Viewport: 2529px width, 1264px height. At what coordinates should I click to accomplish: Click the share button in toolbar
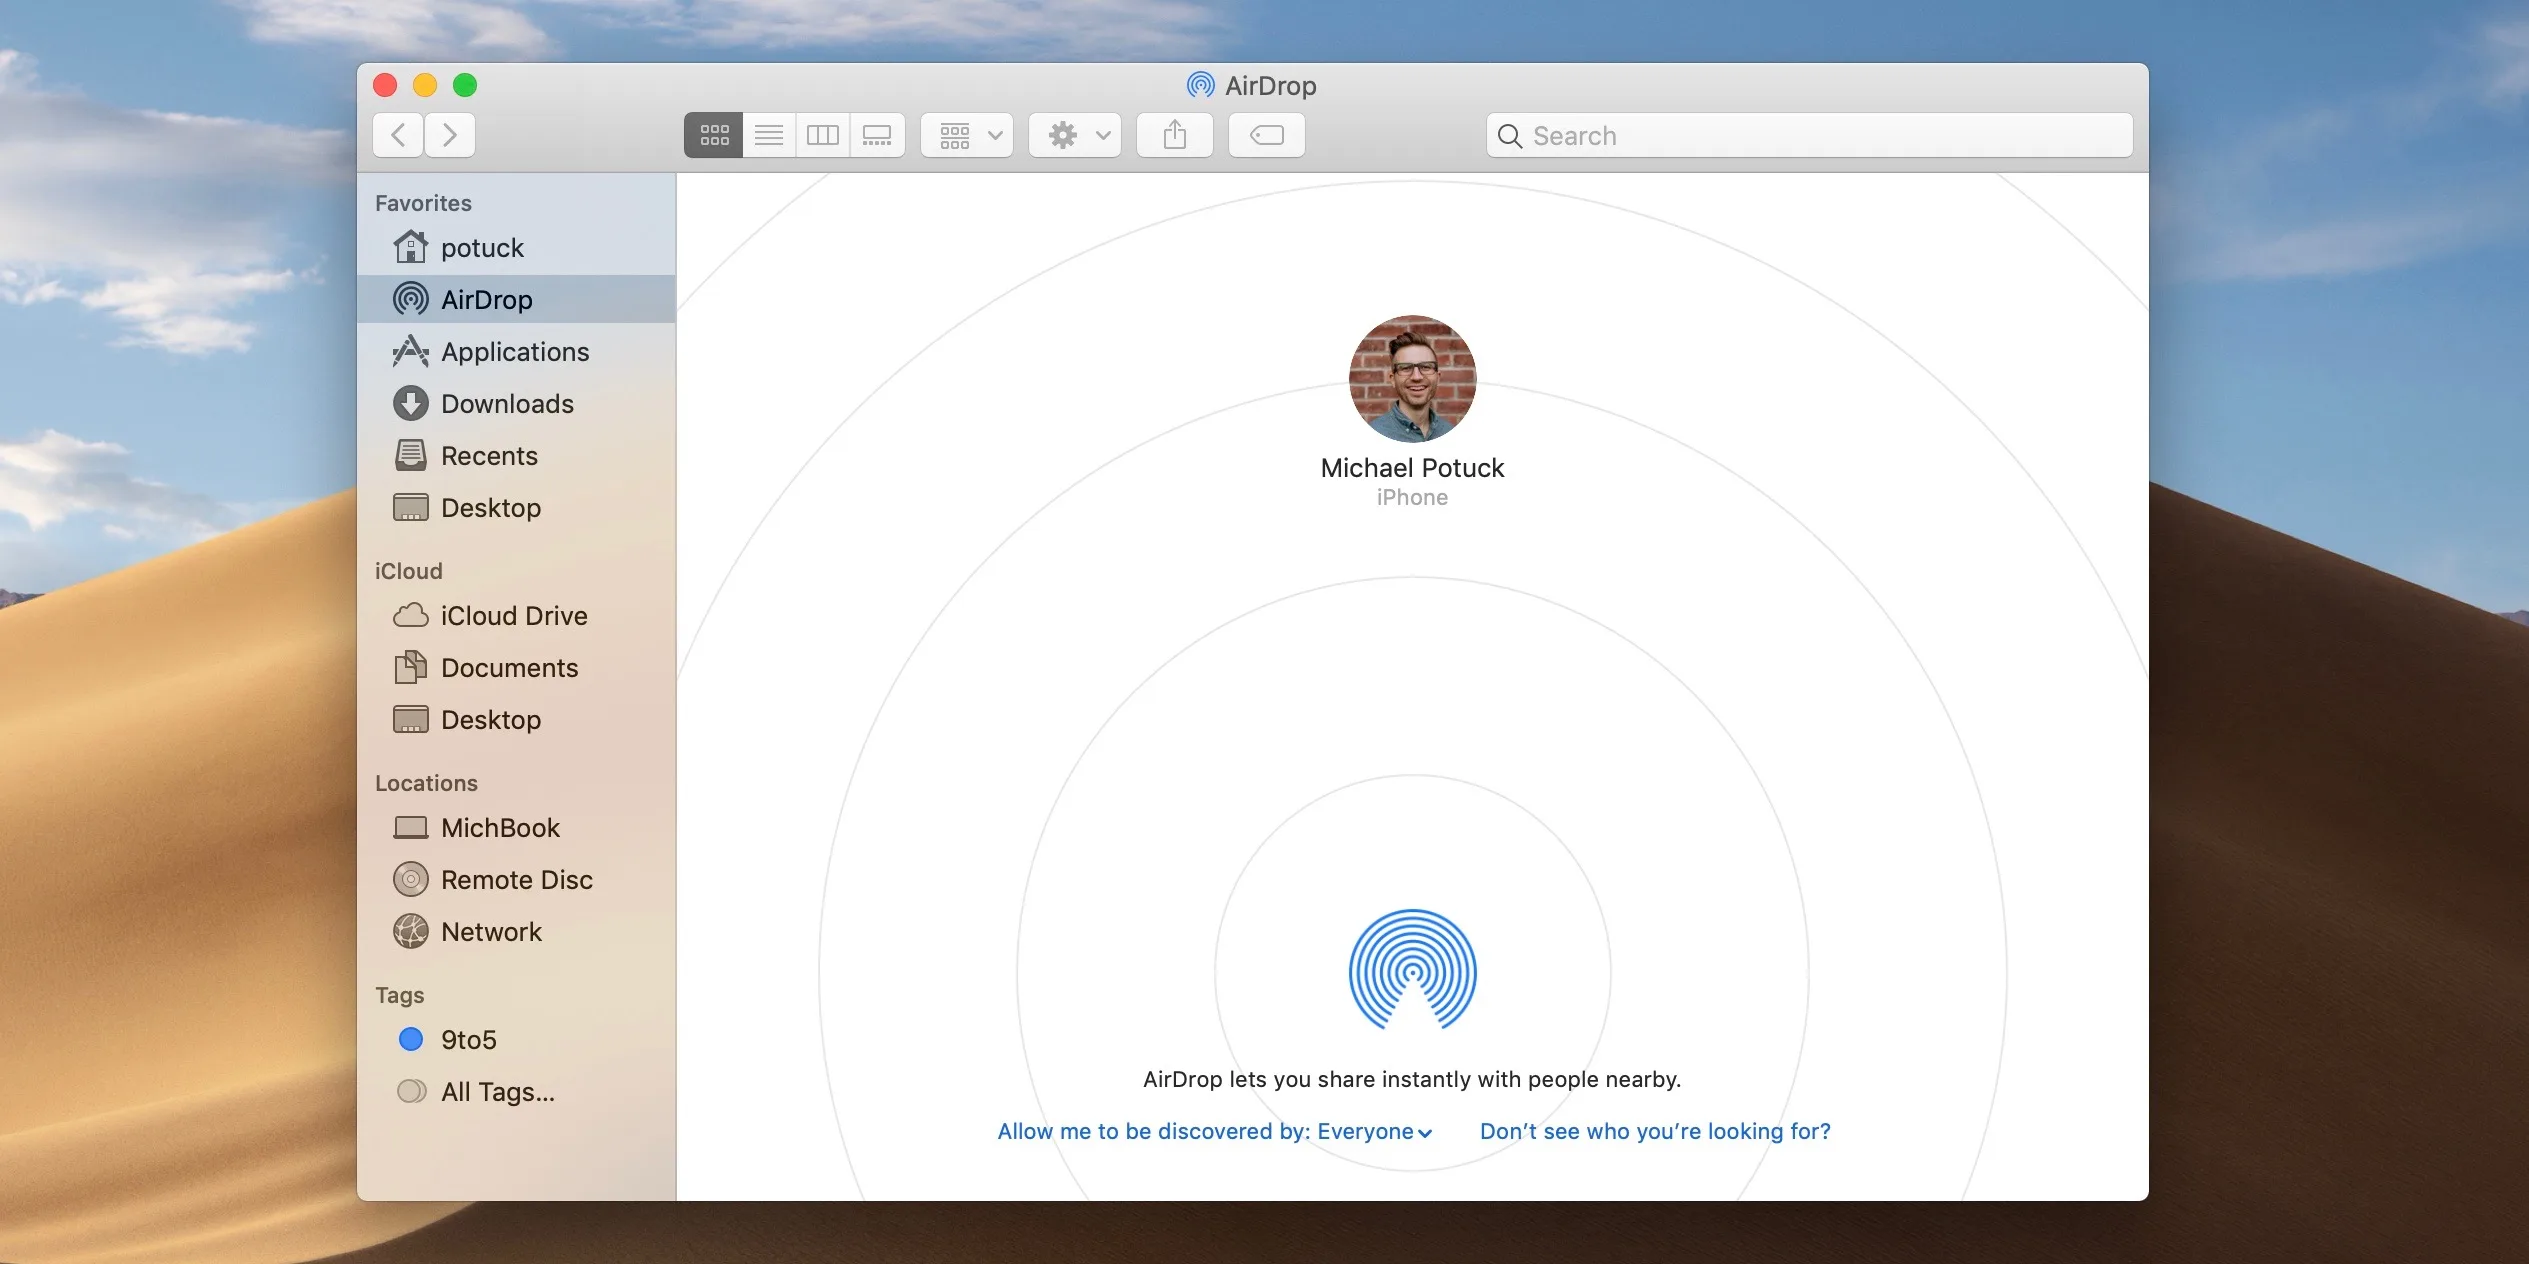pyautogui.click(x=1174, y=134)
